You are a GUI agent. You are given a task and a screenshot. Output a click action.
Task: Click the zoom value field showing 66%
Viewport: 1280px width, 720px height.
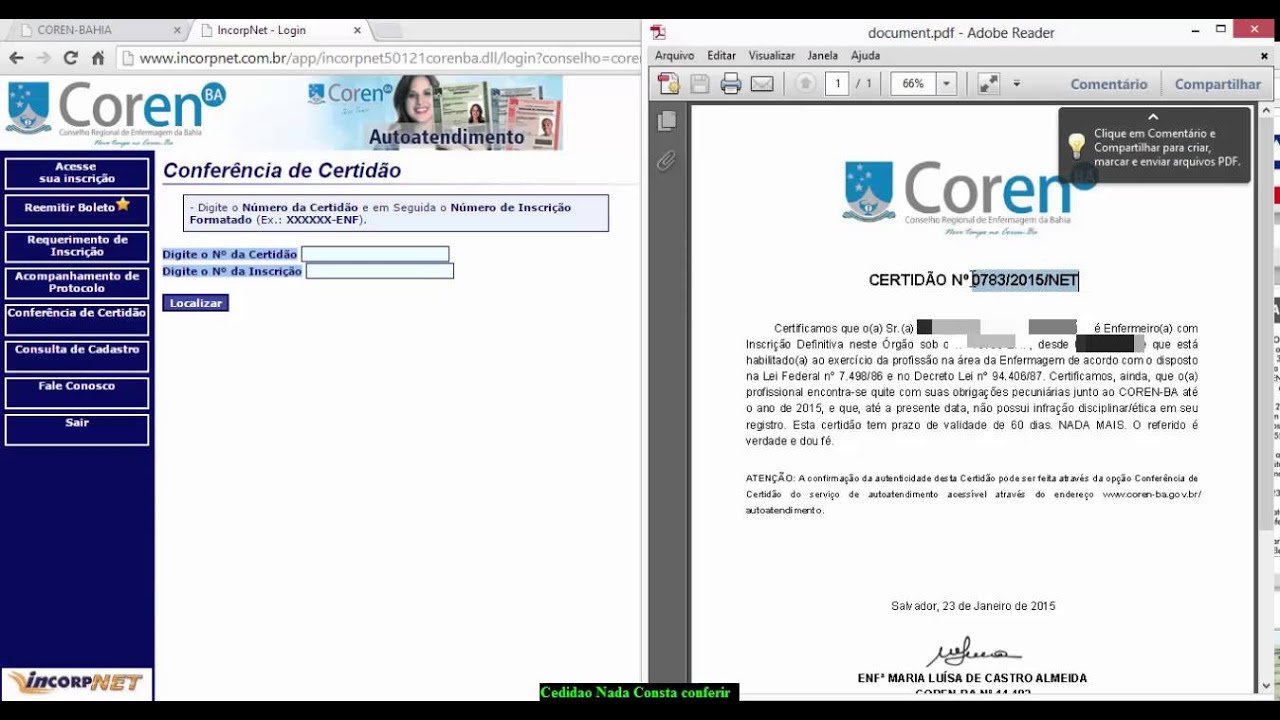pos(913,84)
